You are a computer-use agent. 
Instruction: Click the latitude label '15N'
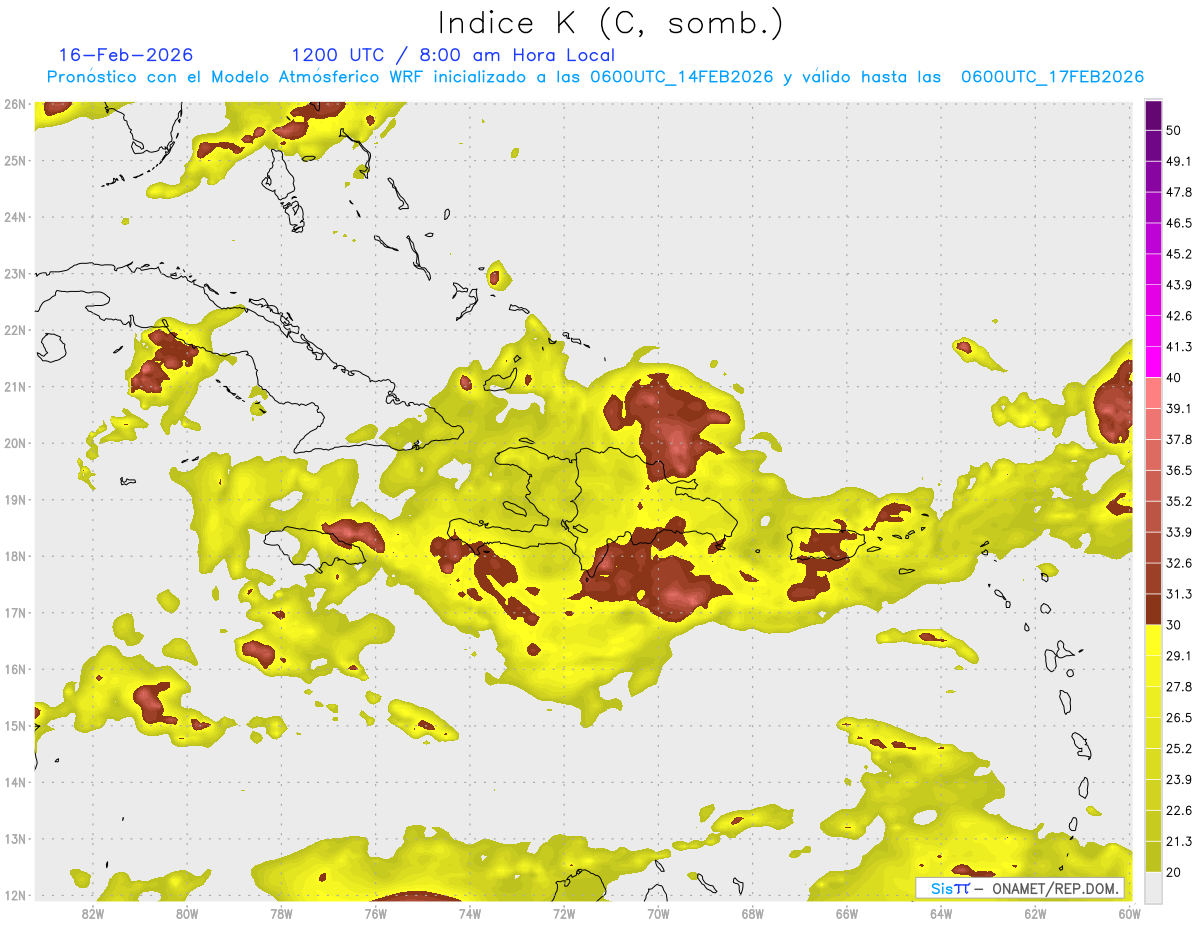(15, 726)
